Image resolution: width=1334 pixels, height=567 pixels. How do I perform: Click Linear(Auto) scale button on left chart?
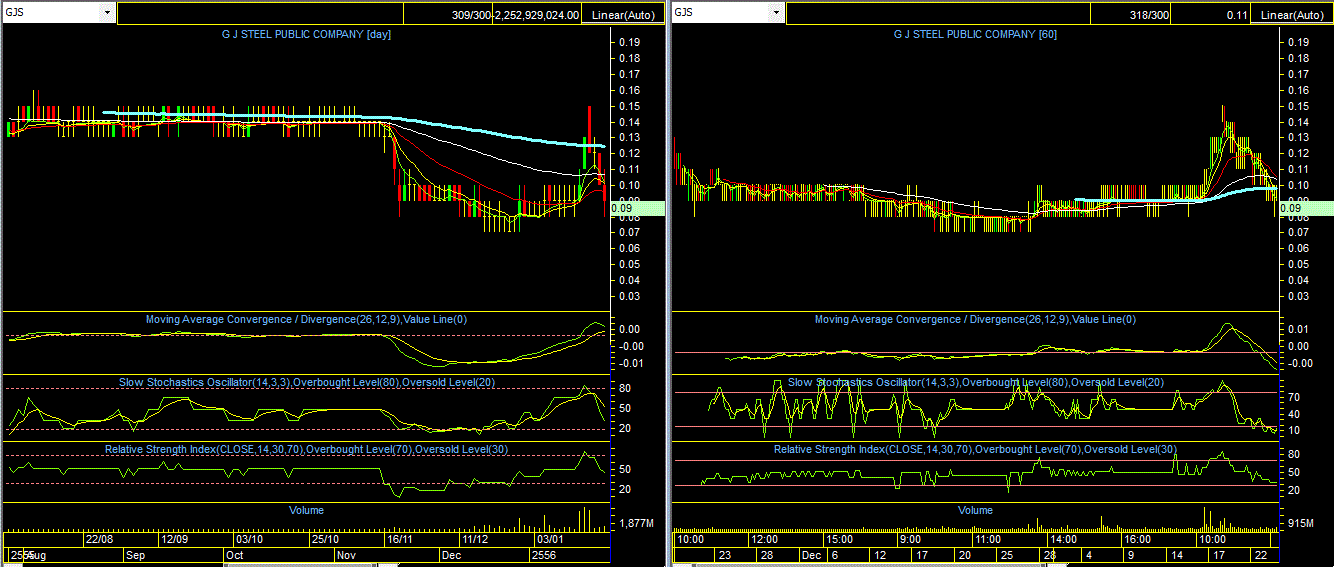[x=624, y=15]
